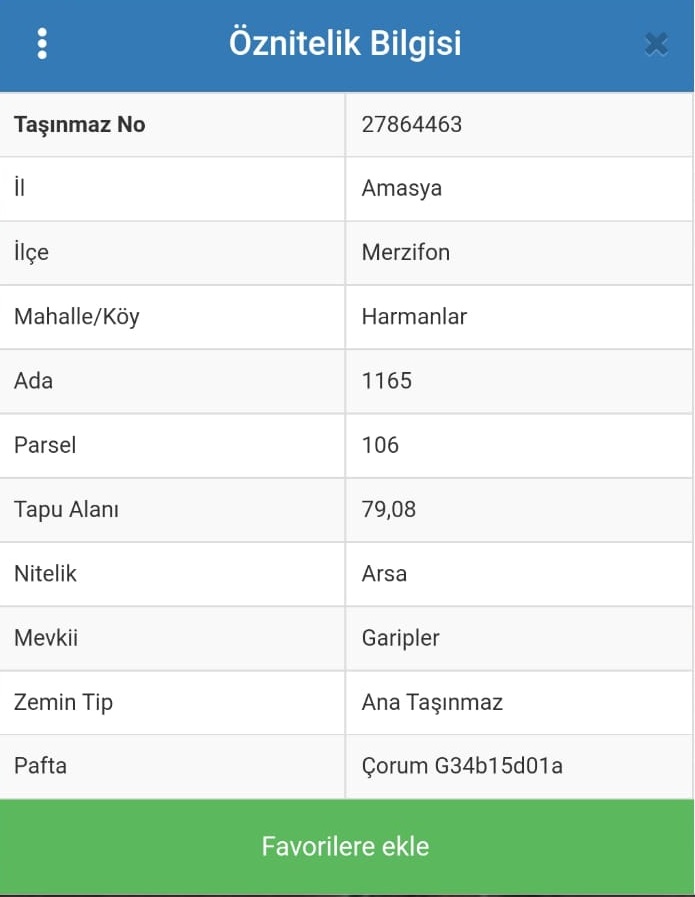This screenshot has height=897, width=695.
Task: Tap the Nitelik value Arsa
Action: tap(384, 574)
